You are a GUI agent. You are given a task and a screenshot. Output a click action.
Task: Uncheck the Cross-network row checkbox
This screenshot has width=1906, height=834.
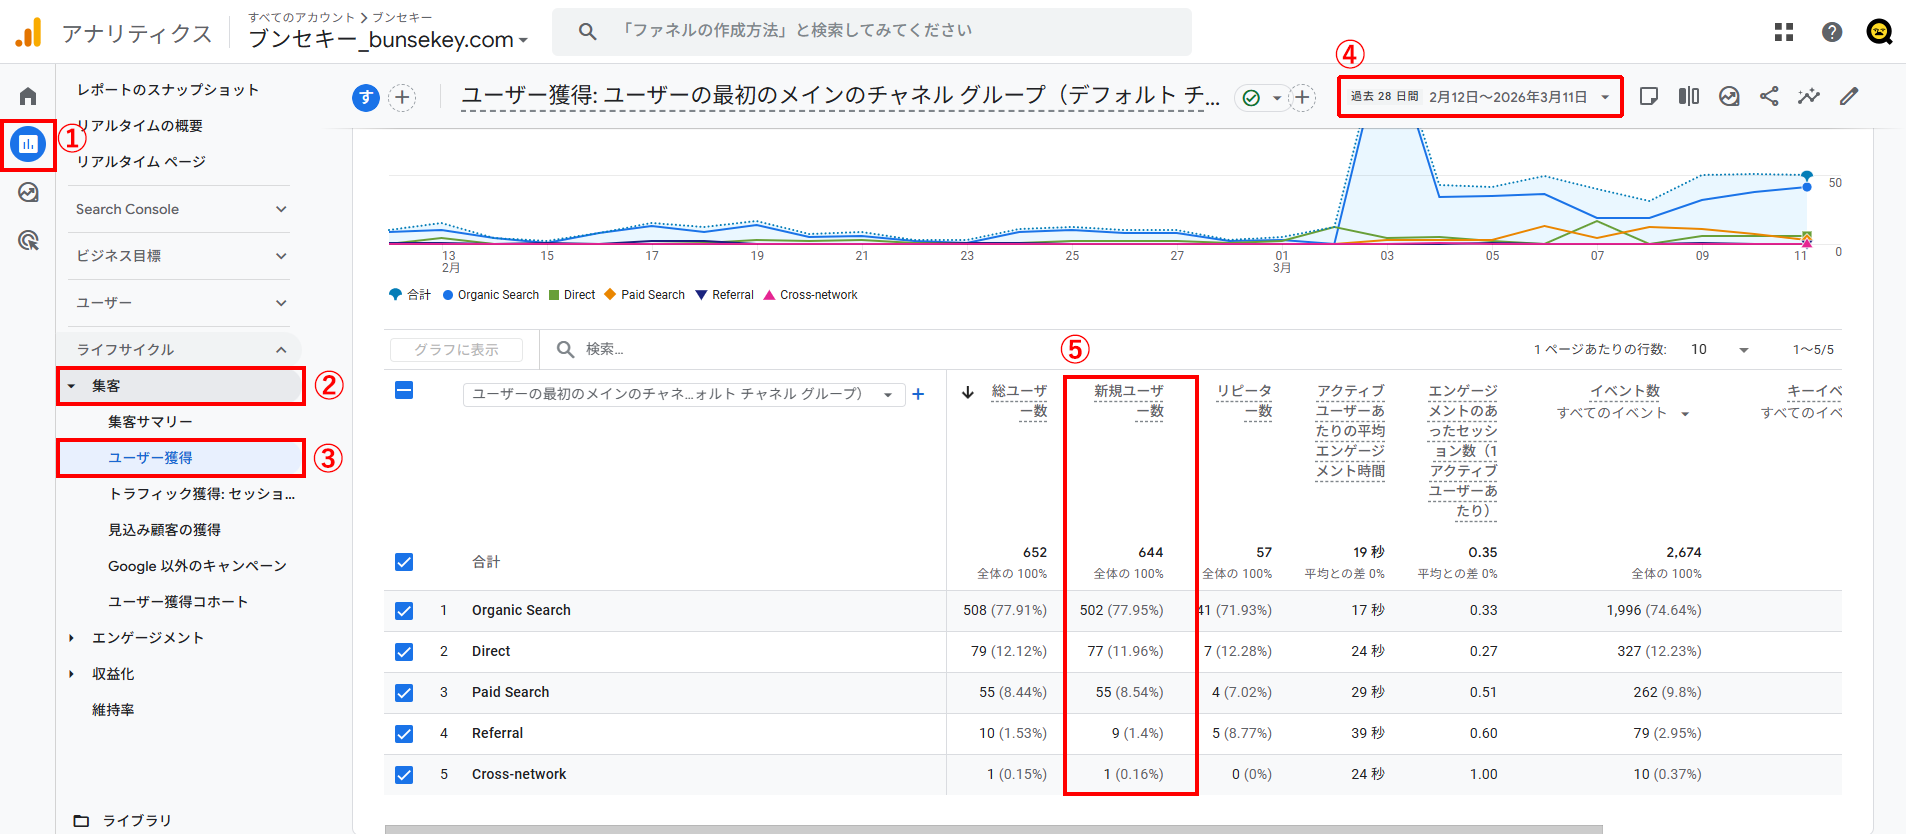[404, 775]
